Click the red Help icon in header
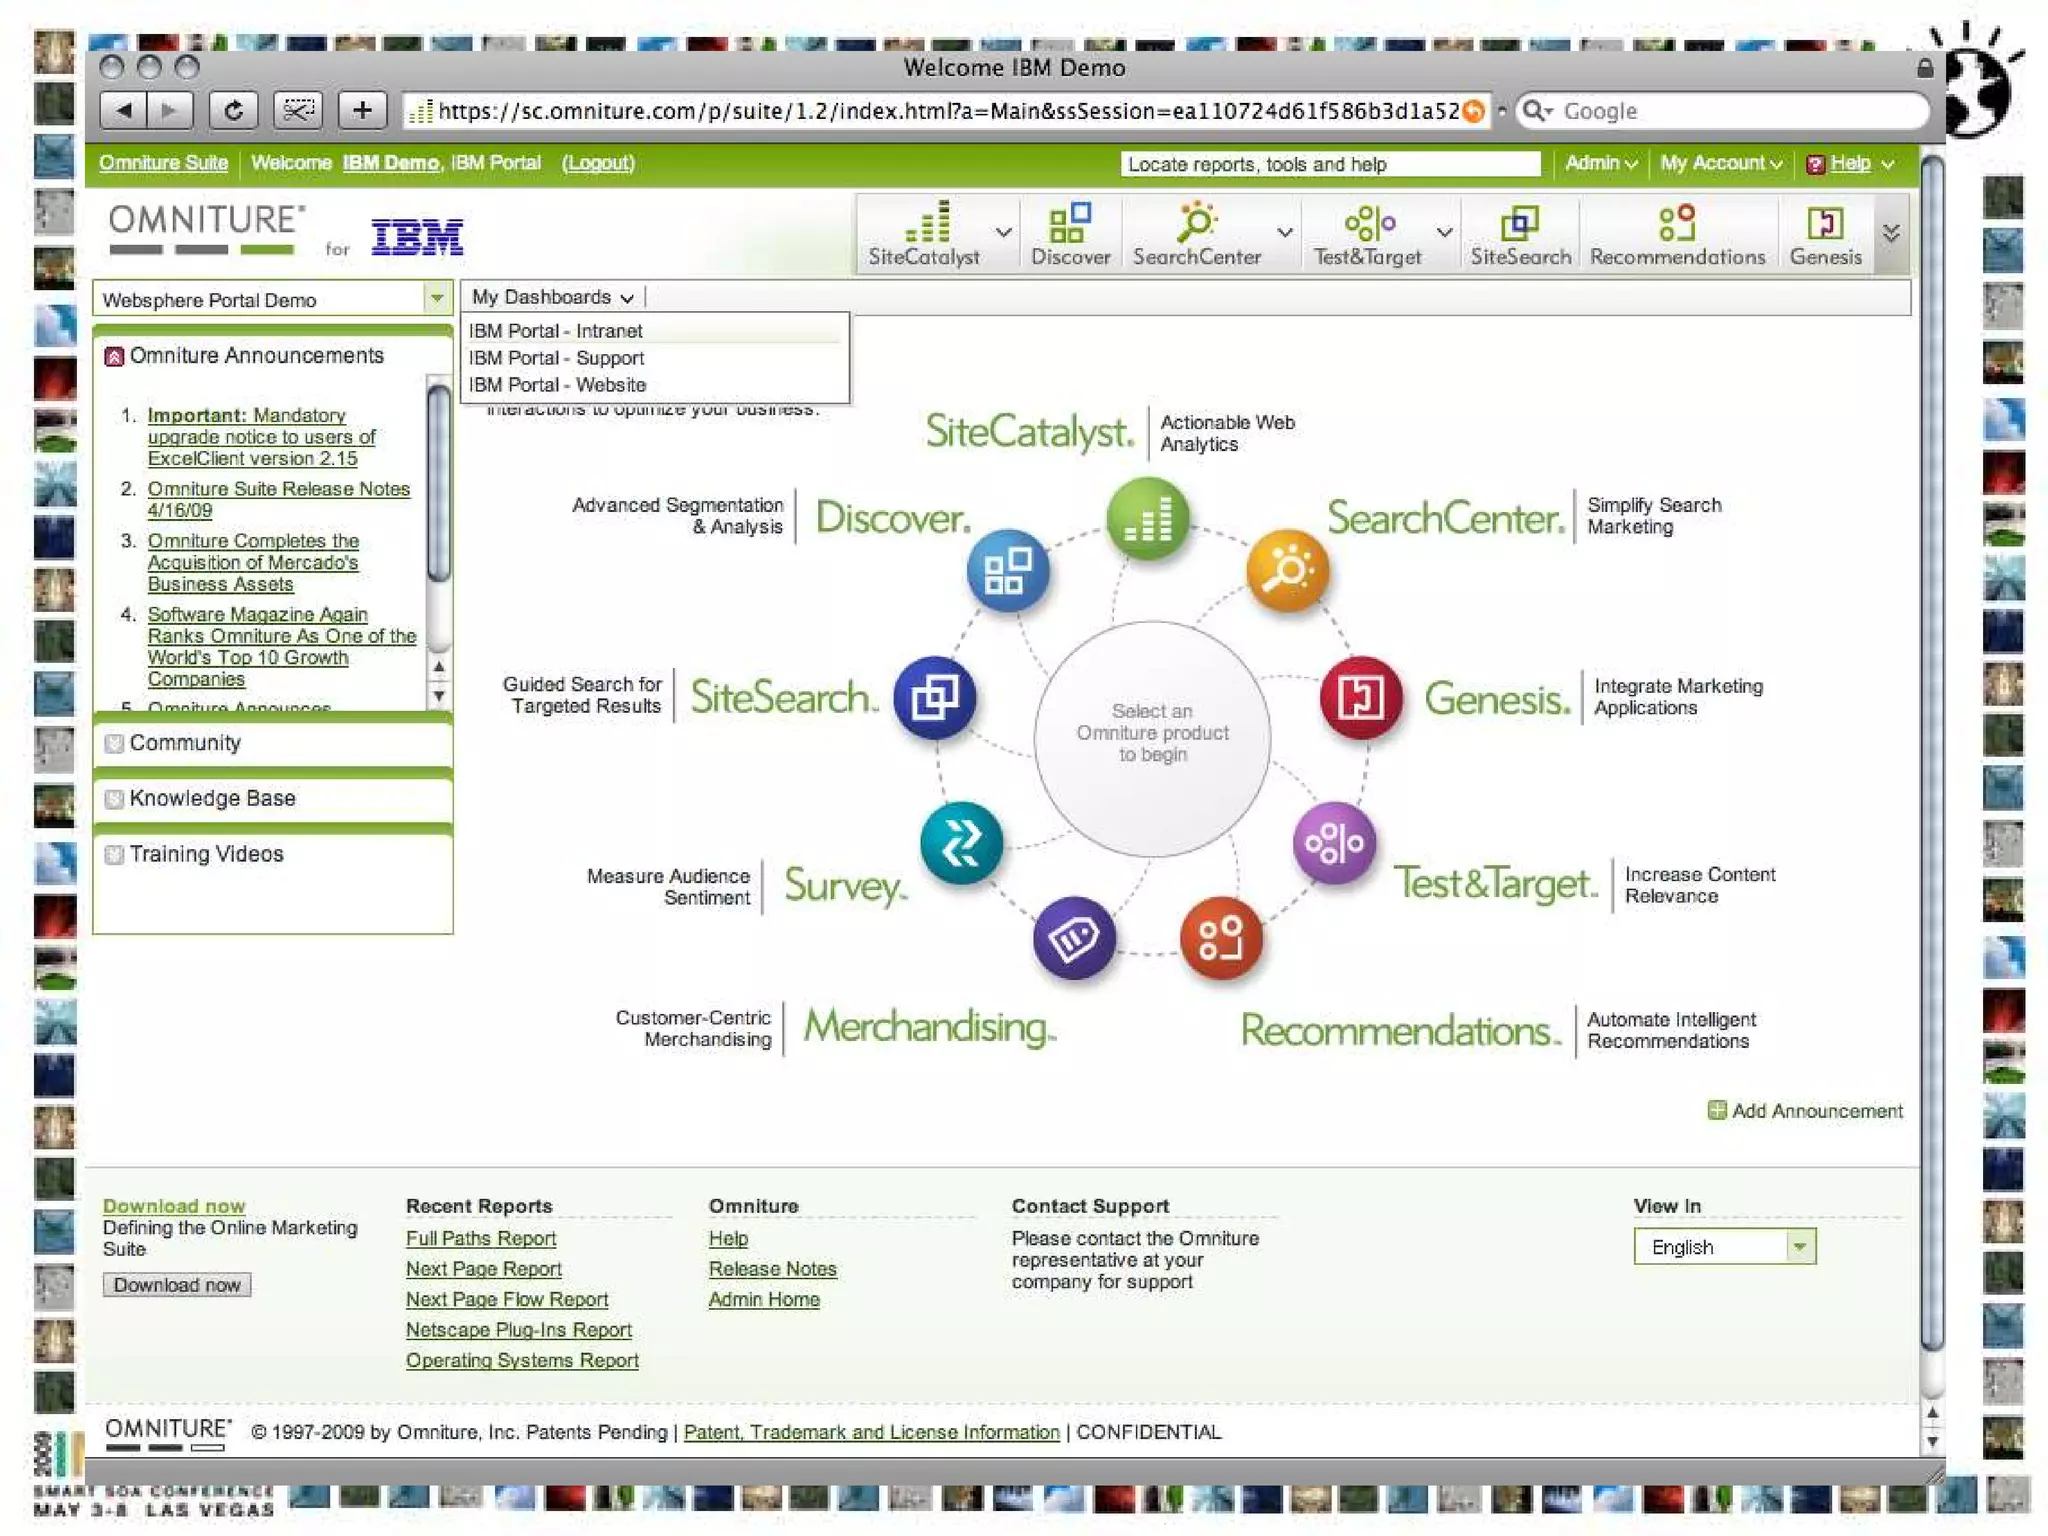This screenshot has width=2048, height=1536. point(1816,164)
